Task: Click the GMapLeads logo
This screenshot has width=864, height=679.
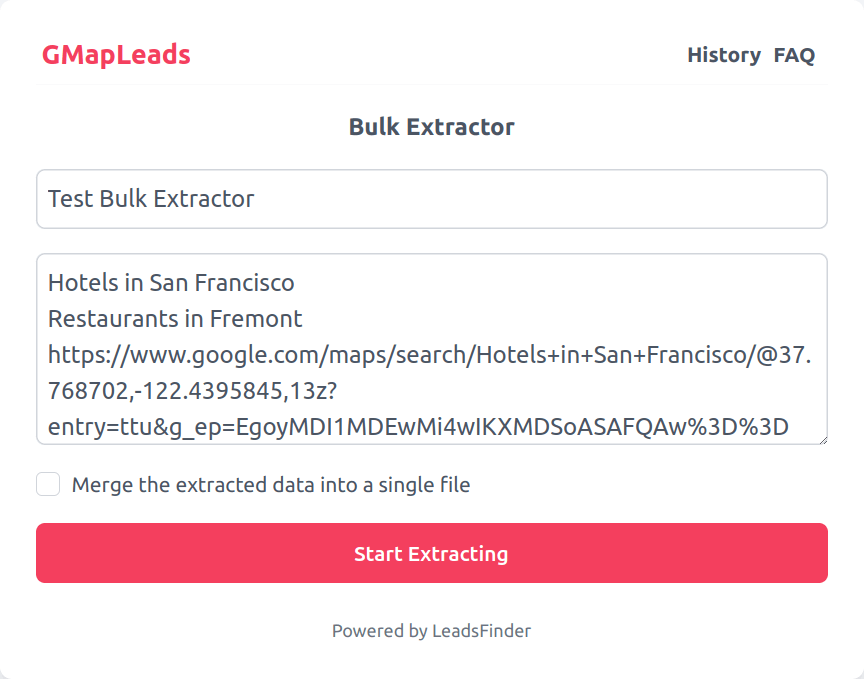Action: 116,55
